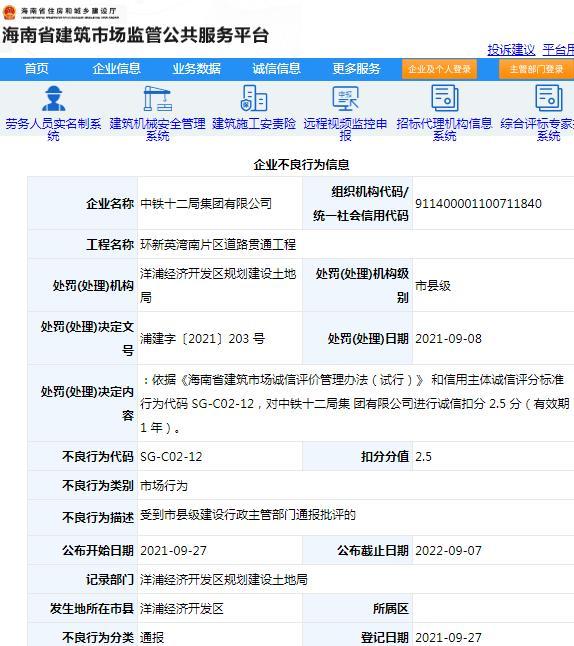
Task: Follow the partly visible 平台 link at top right
Action: [x=558, y=50]
